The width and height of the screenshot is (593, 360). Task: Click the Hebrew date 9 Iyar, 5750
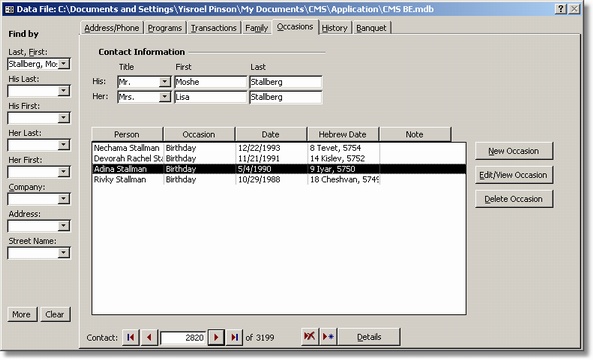[332, 169]
